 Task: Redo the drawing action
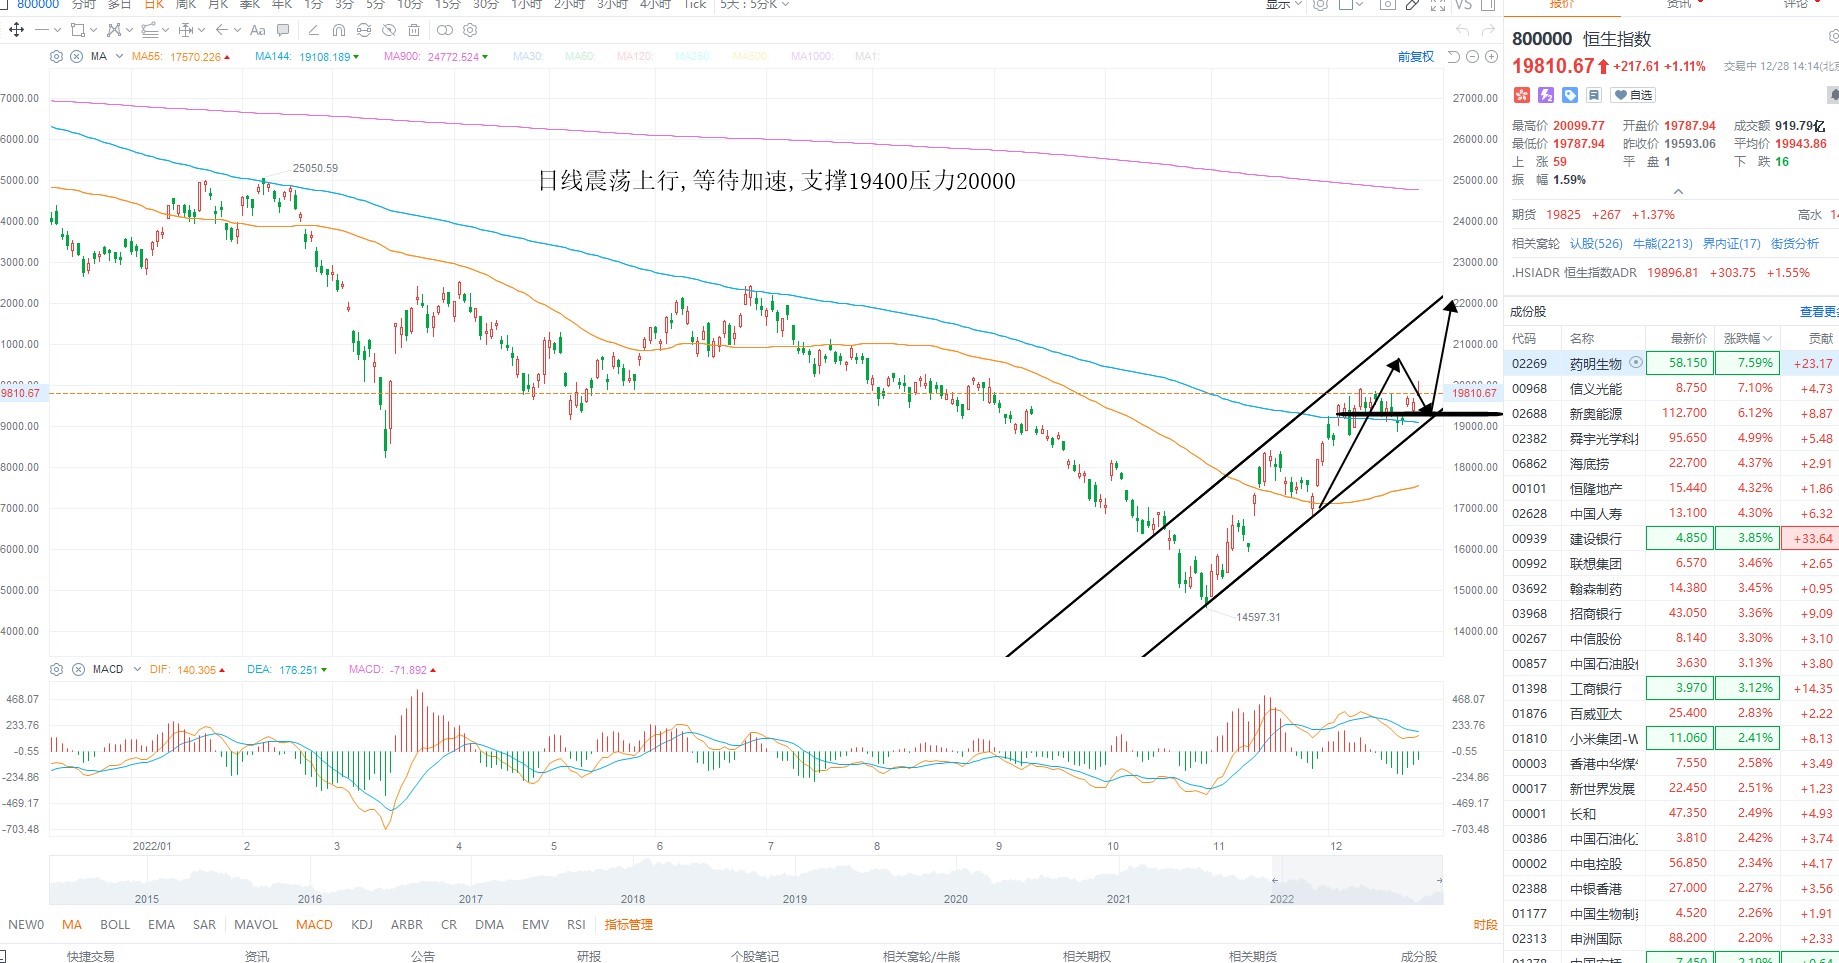coord(1489,30)
